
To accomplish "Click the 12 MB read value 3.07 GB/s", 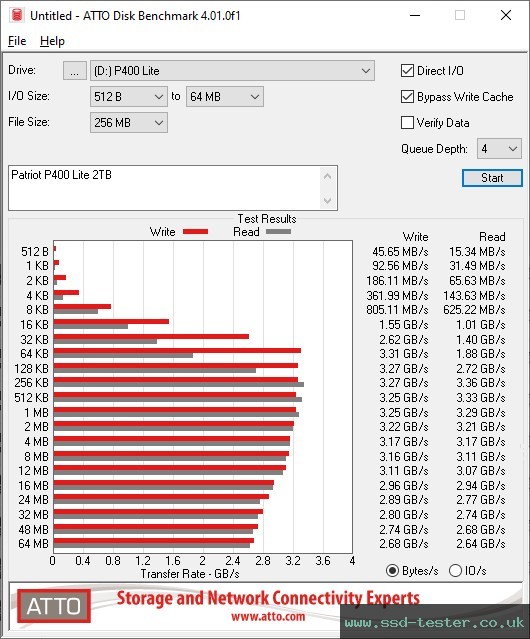I will (481, 471).
